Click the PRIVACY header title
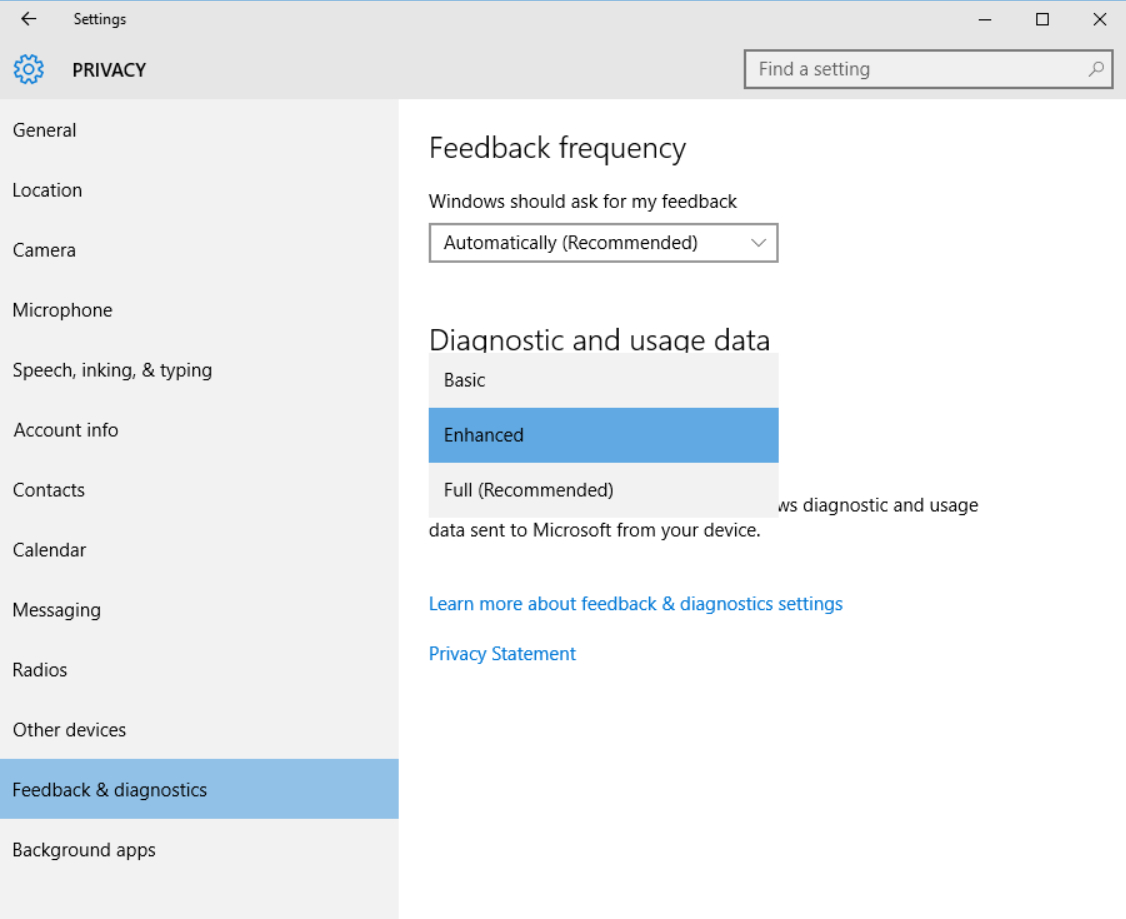This screenshot has height=919, width=1126. point(109,70)
